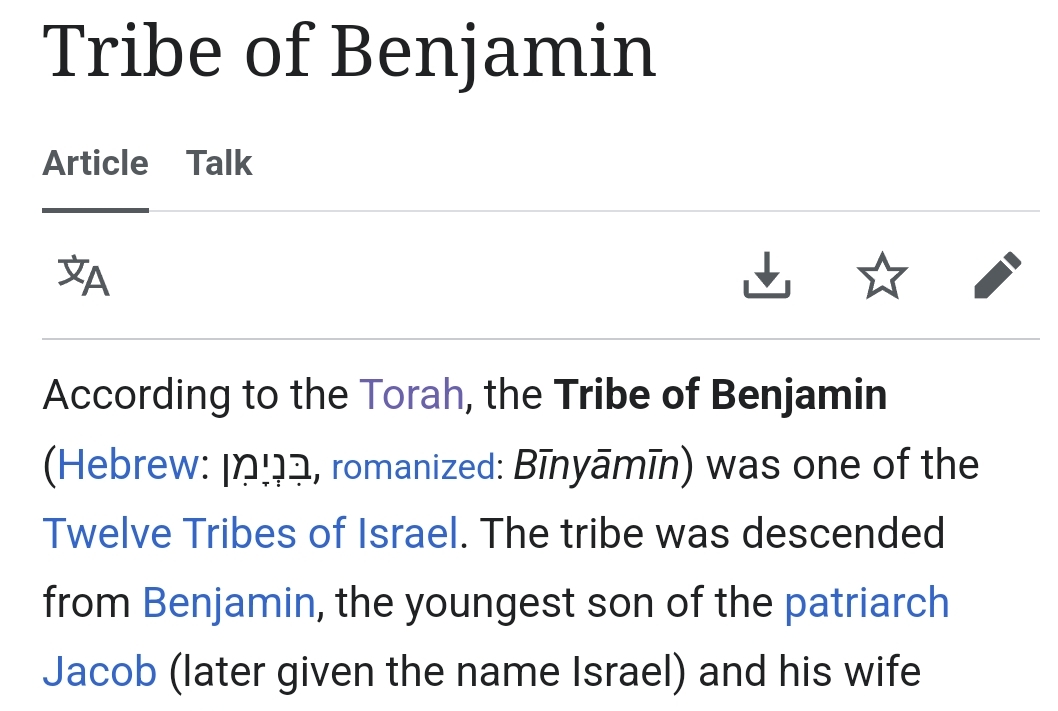This screenshot has width=1058, height=711.
Task: Go to the Jacob article link
Action: [99, 672]
